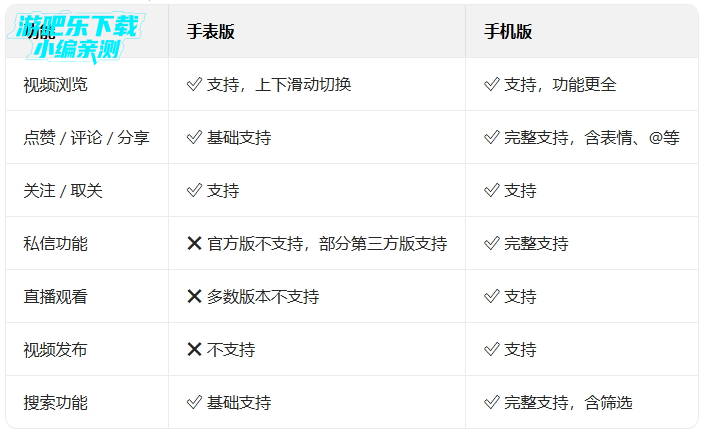Click the checkmark beside 完整支持，含表情
704x436 pixels.
coord(491,138)
